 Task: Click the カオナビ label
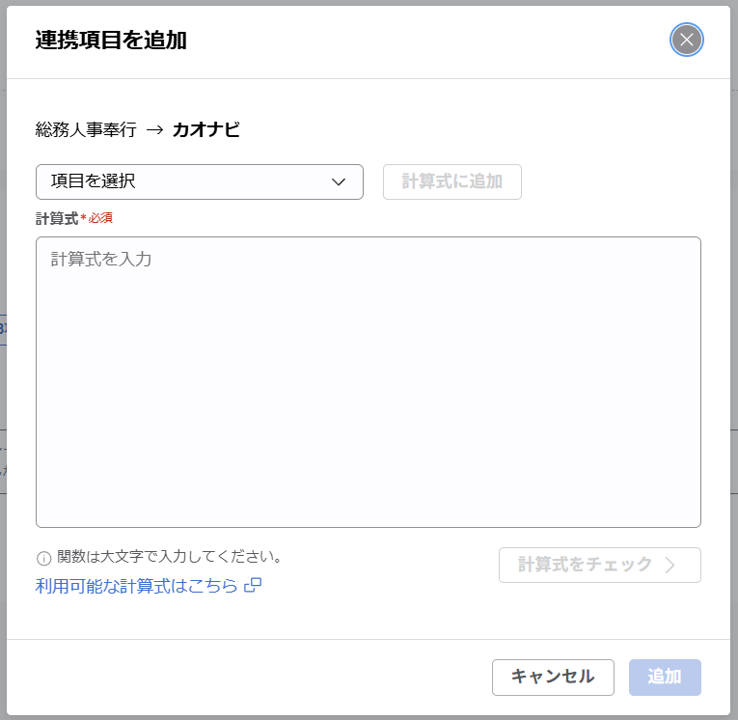[x=206, y=129]
